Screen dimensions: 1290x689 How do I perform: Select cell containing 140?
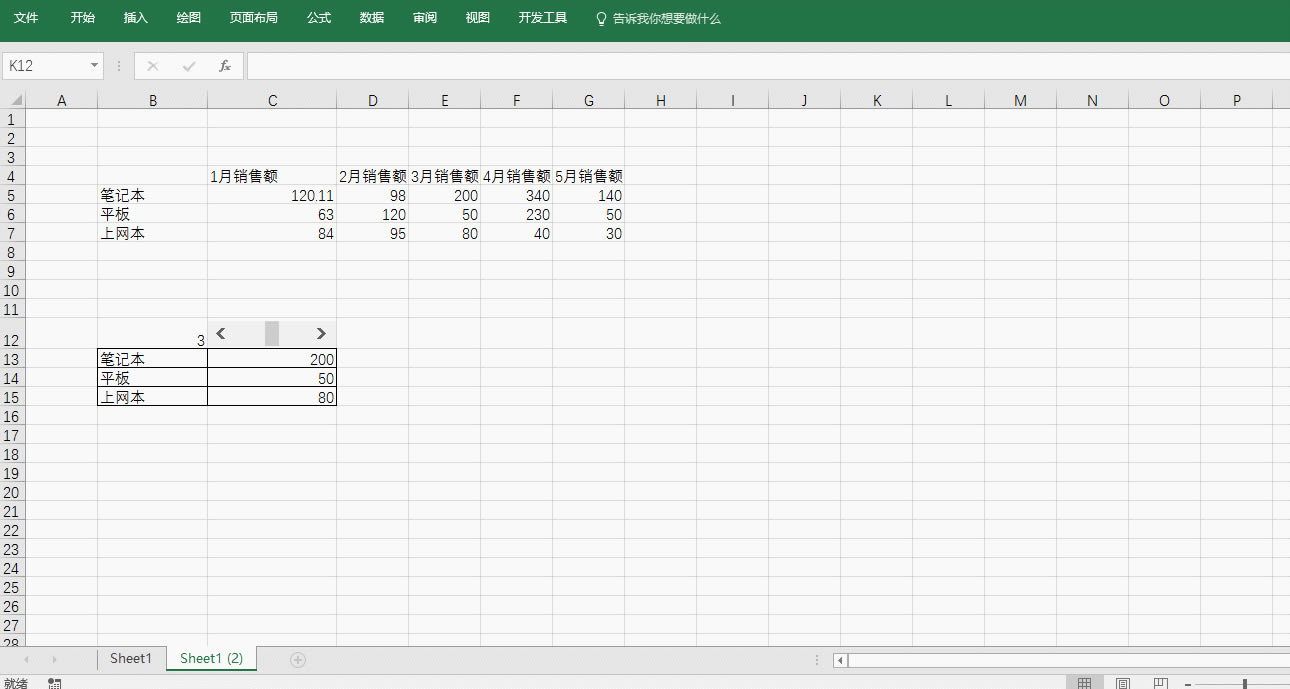pos(588,195)
